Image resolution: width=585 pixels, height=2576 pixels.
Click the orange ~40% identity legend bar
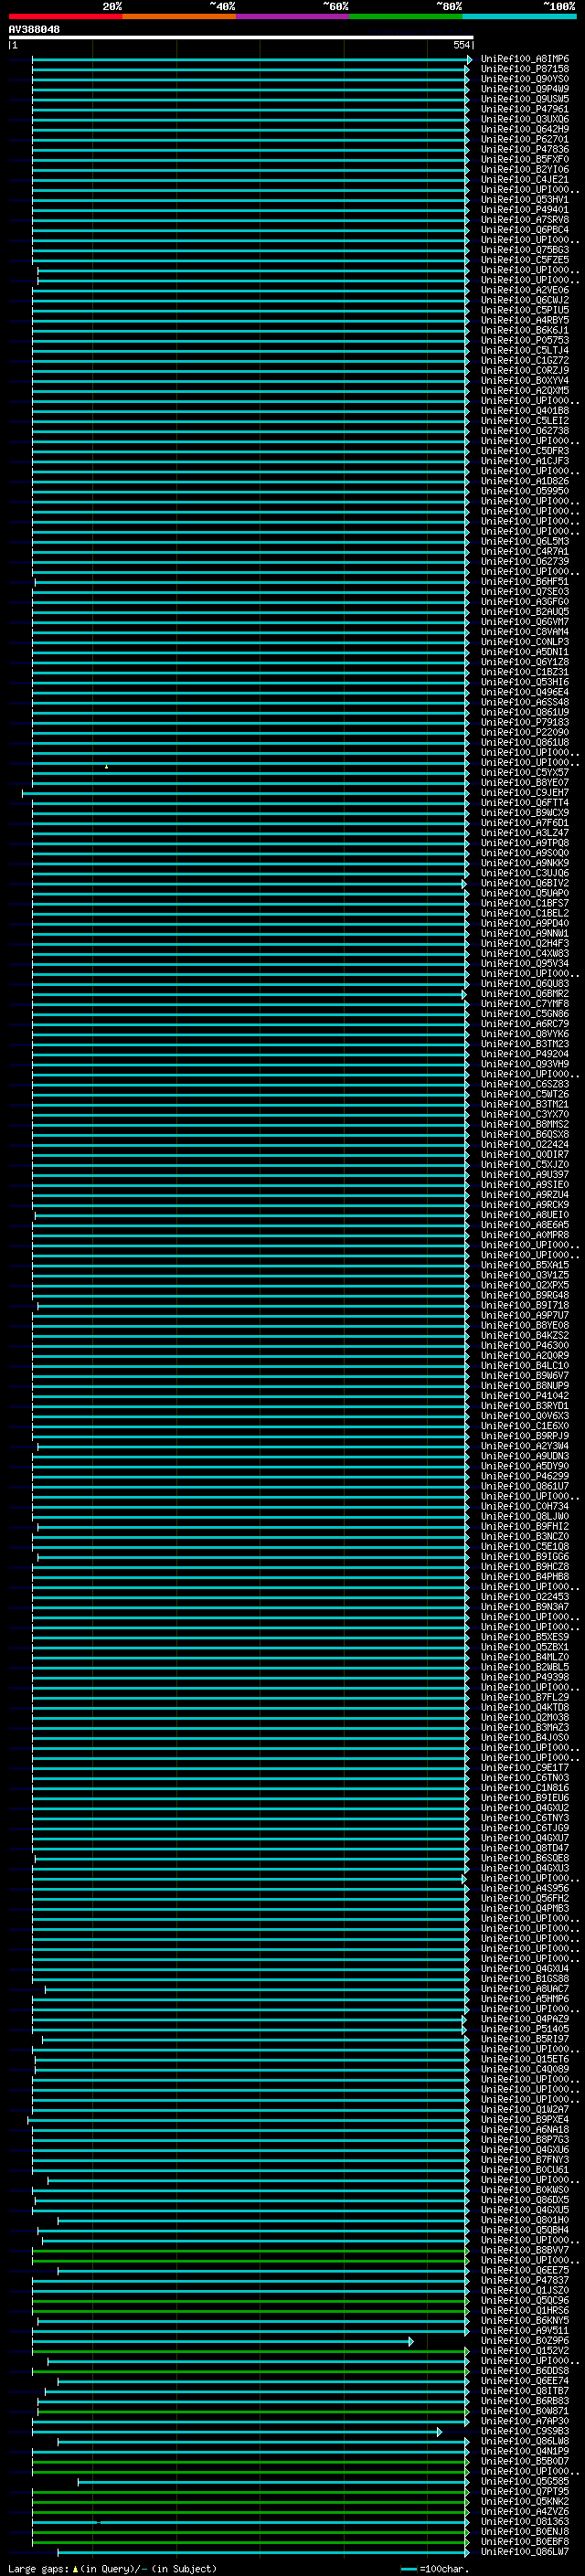[x=179, y=16]
